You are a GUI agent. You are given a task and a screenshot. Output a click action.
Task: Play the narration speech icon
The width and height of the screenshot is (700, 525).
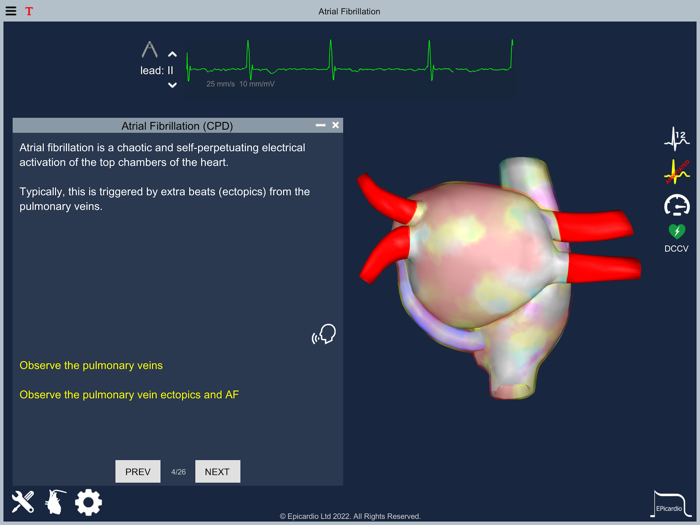point(324,334)
